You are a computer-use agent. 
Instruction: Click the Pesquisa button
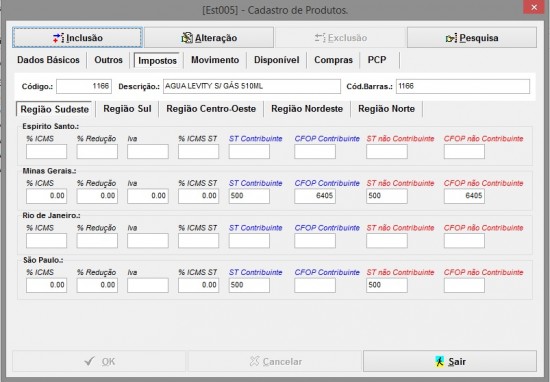click(472, 38)
